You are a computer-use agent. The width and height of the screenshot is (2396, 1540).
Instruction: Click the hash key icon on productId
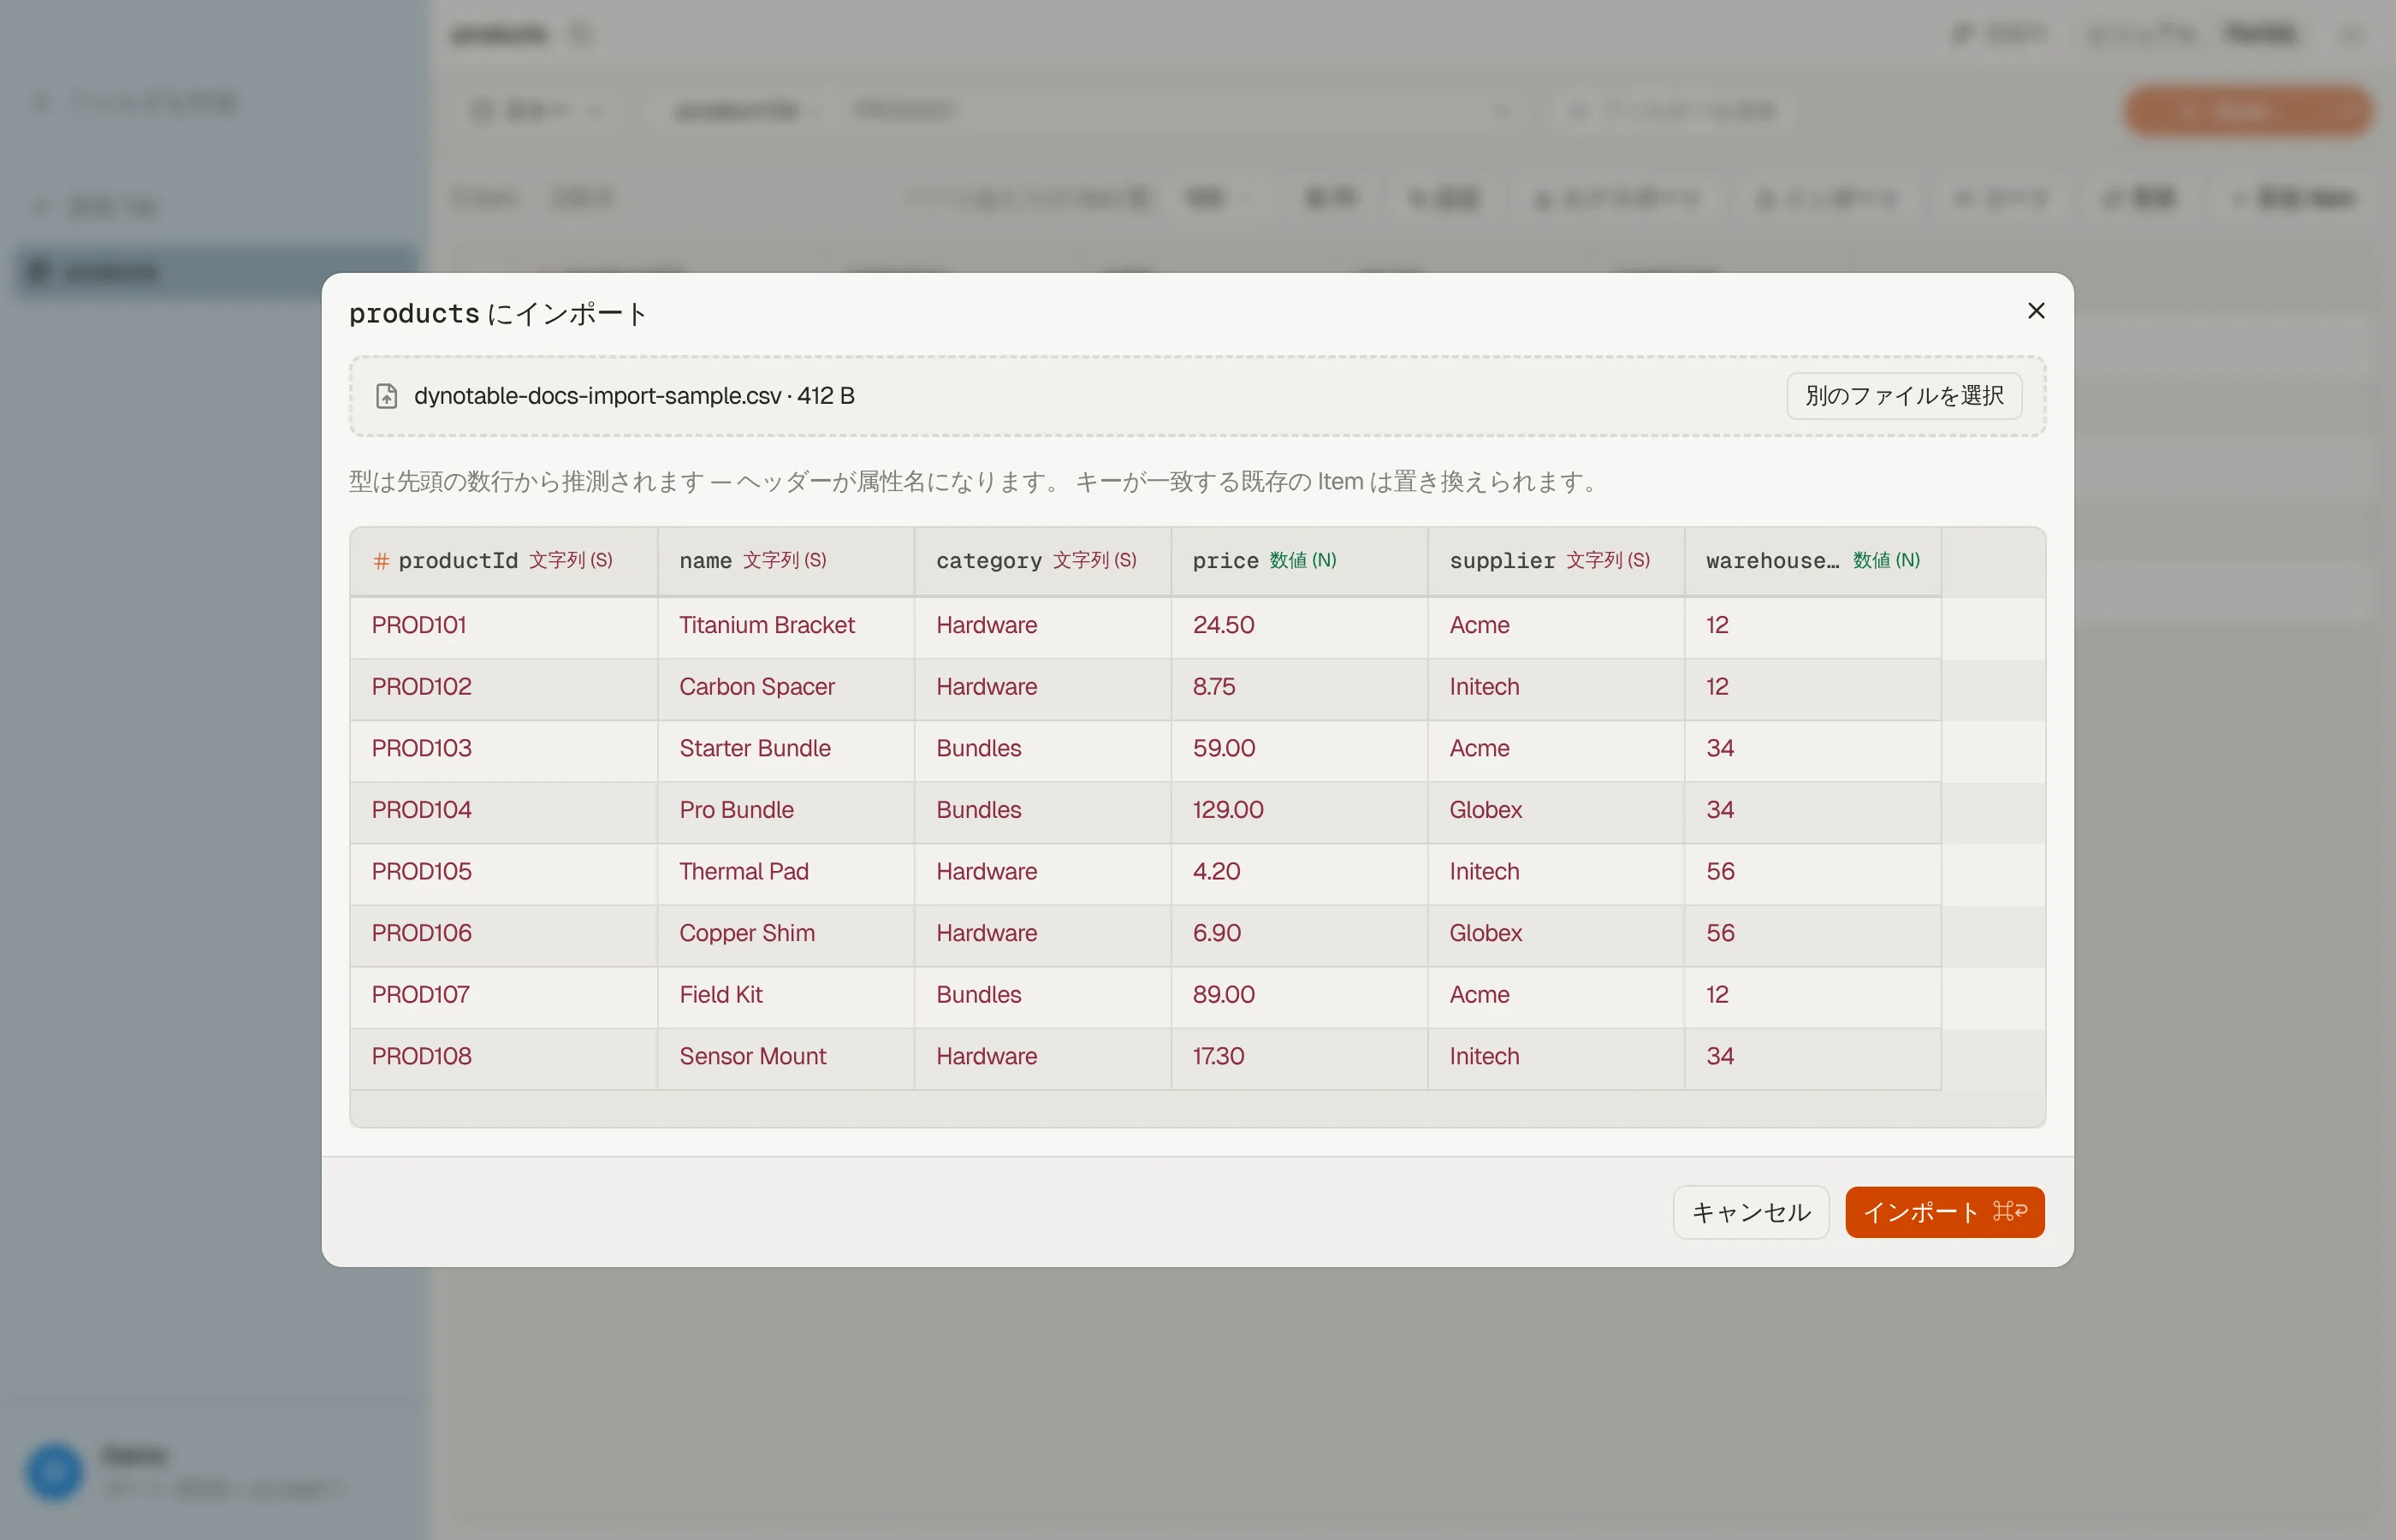pyautogui.click(x=381, y=561)
